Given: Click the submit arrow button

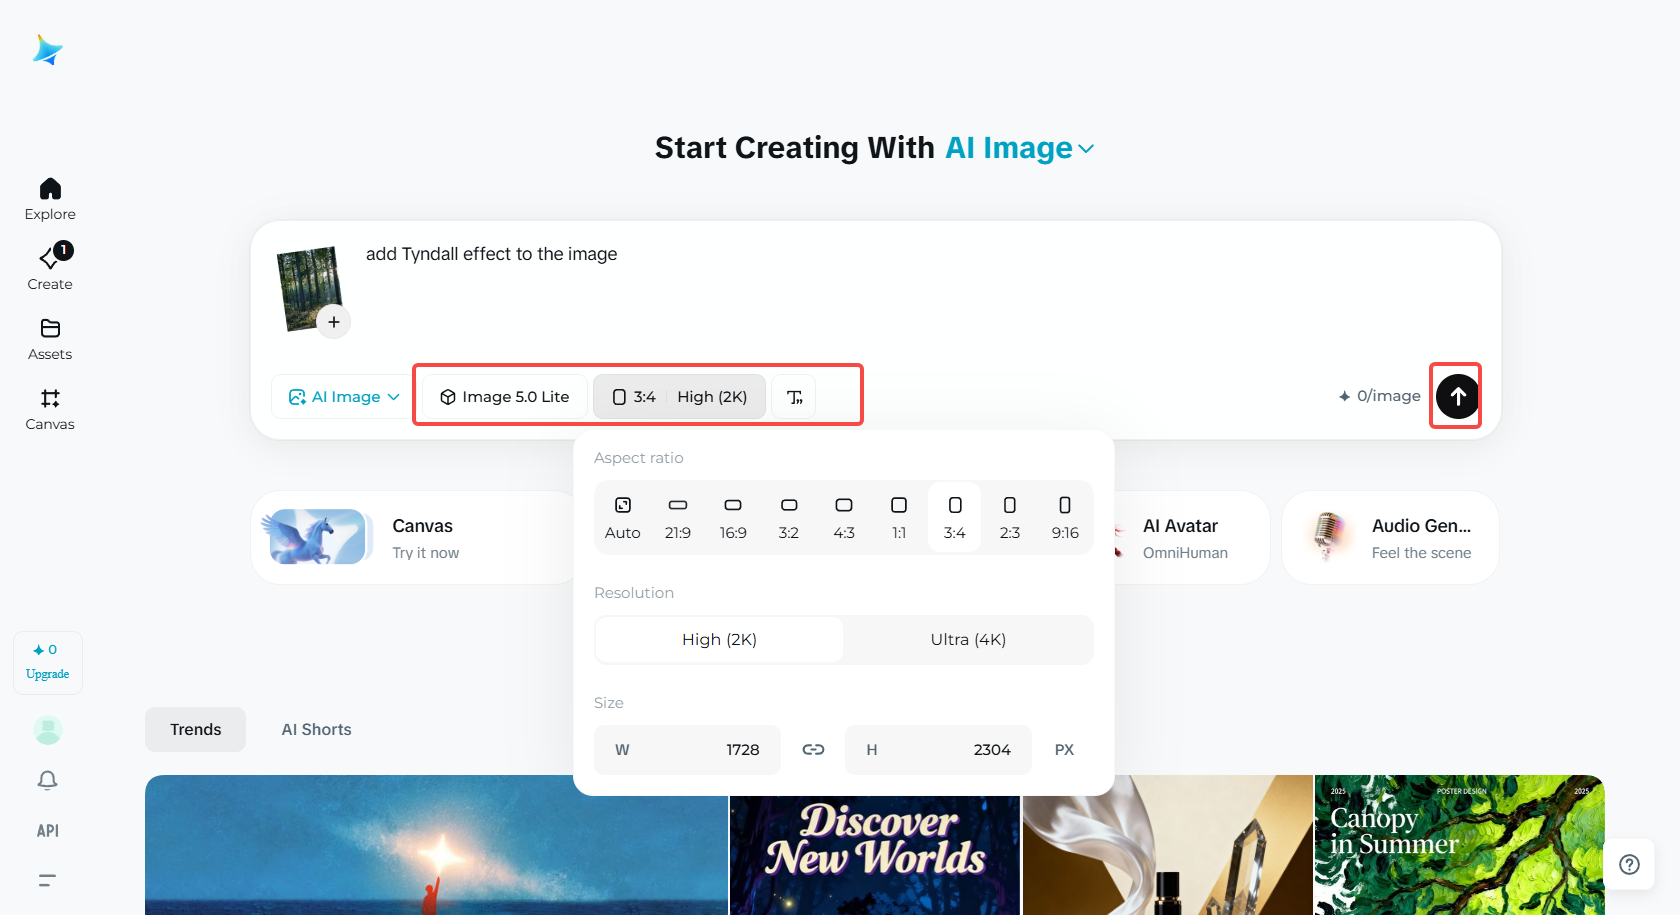Looking at the screenshot, I should 1457,397.
